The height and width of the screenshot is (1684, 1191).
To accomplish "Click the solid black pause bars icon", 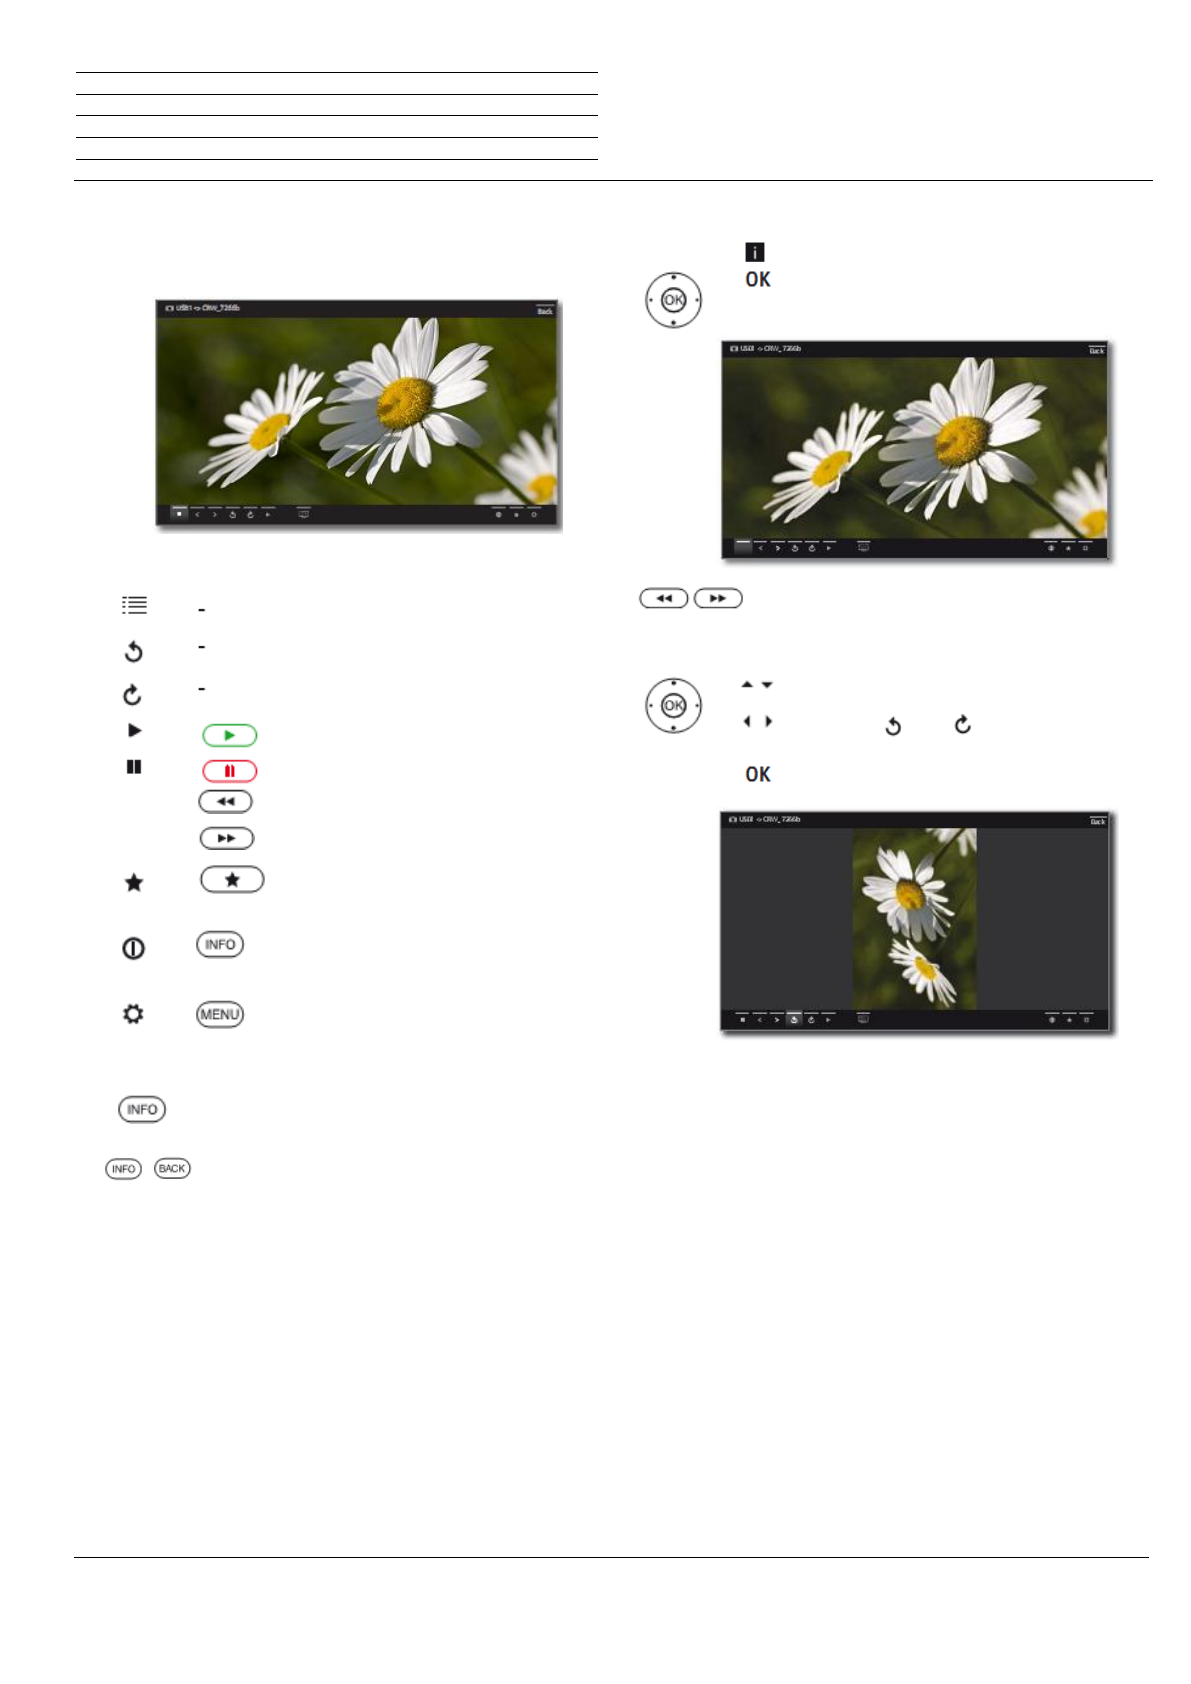I will (x=134, y=767).
